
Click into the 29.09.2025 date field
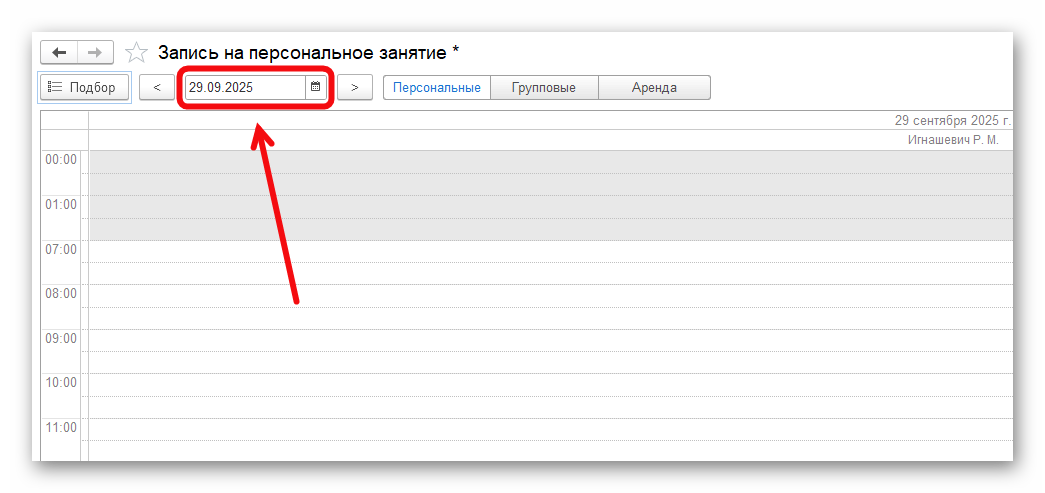244,87
